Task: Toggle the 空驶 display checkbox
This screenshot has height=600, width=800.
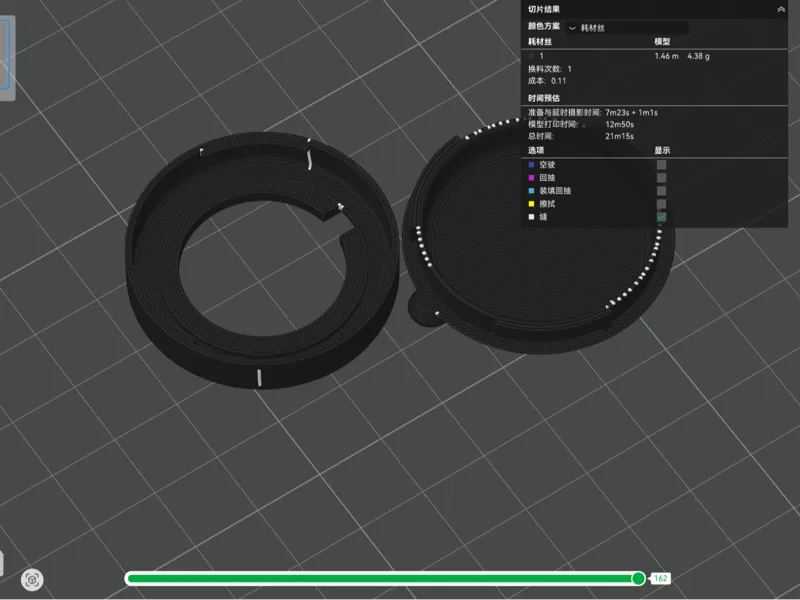Action: pyautogui.click(x=661, y=165)
